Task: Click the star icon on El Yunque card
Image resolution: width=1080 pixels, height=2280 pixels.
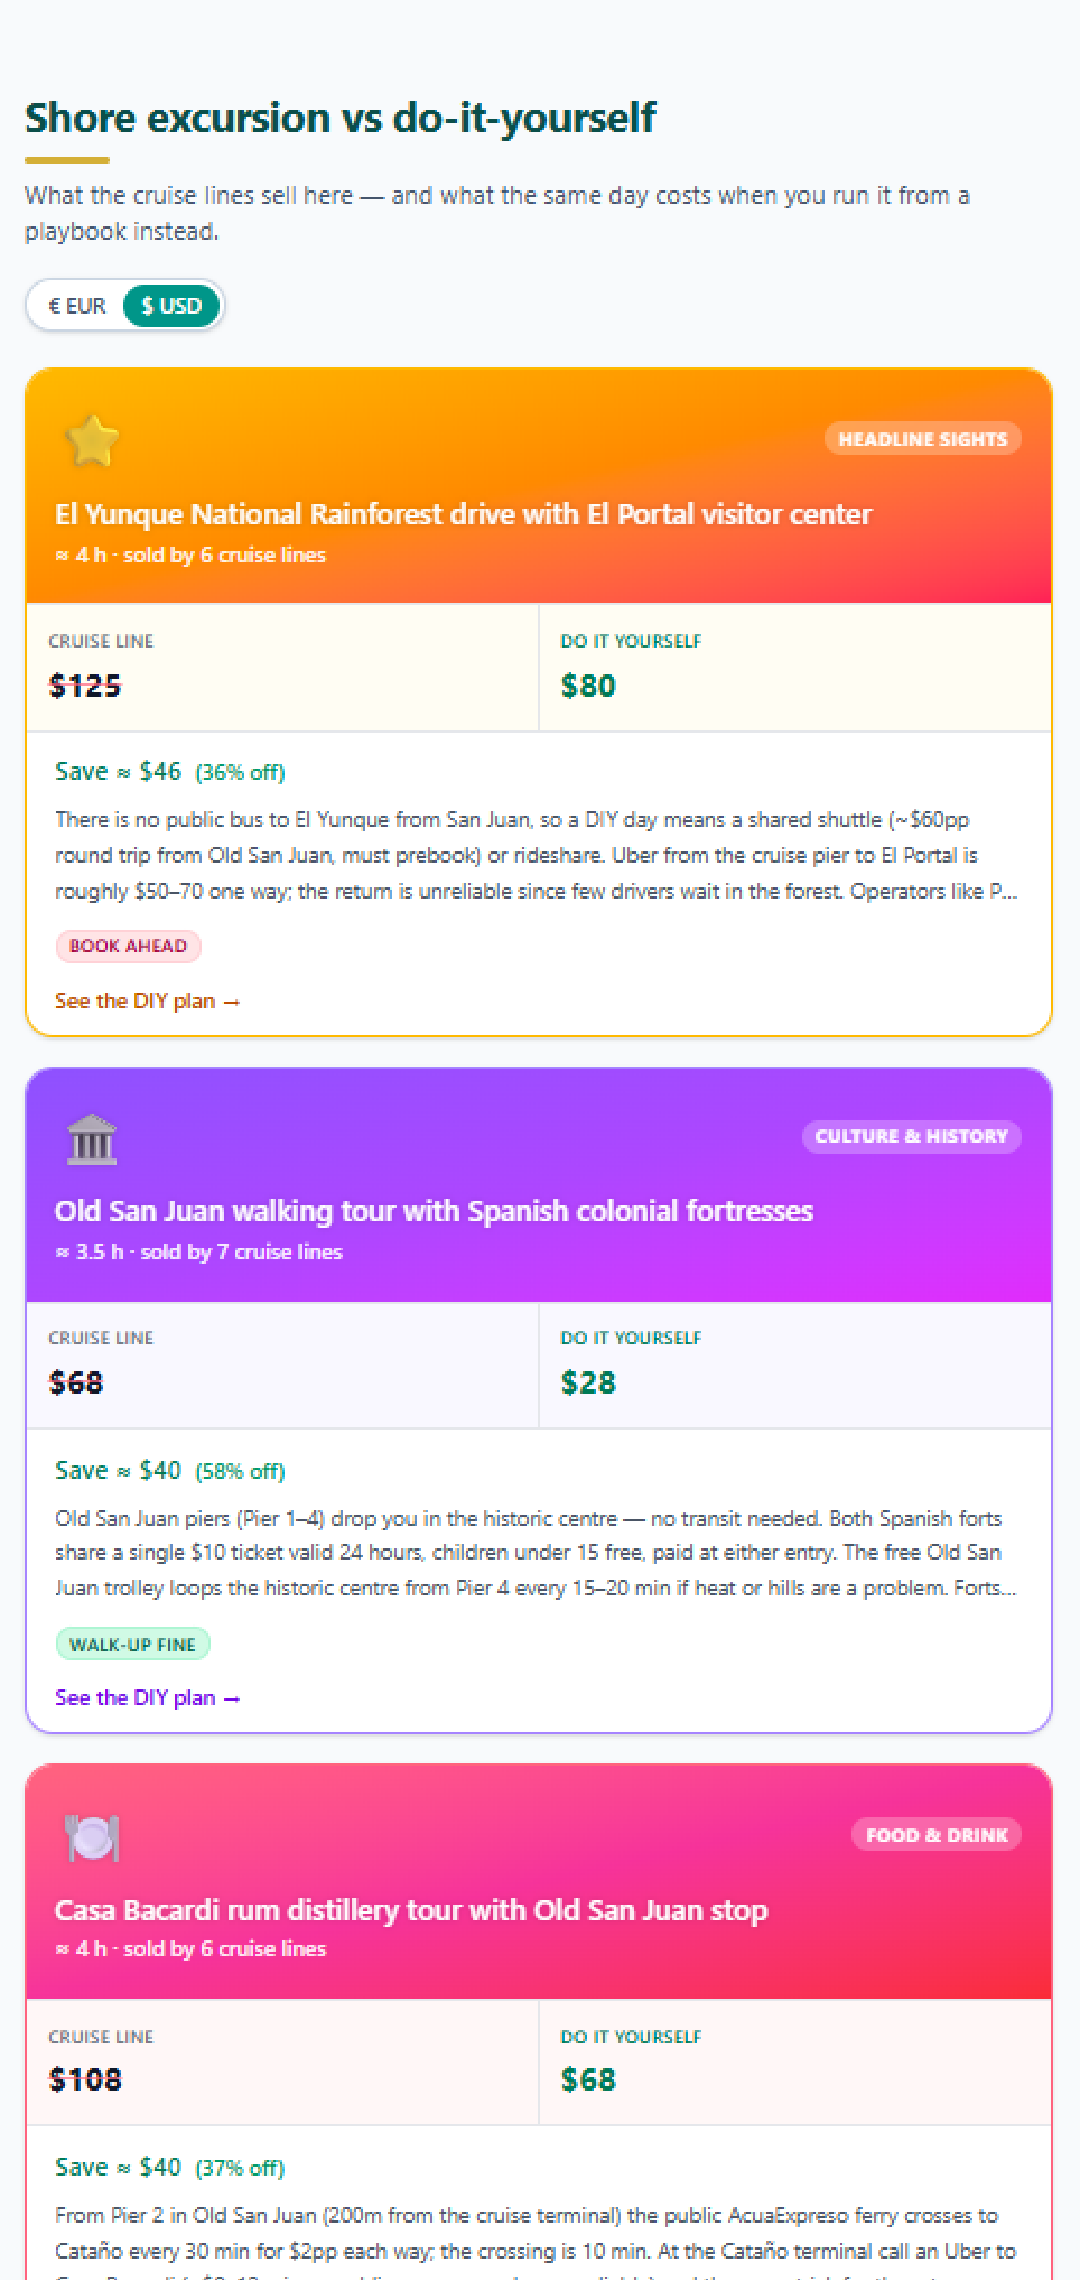Action: 92,441
